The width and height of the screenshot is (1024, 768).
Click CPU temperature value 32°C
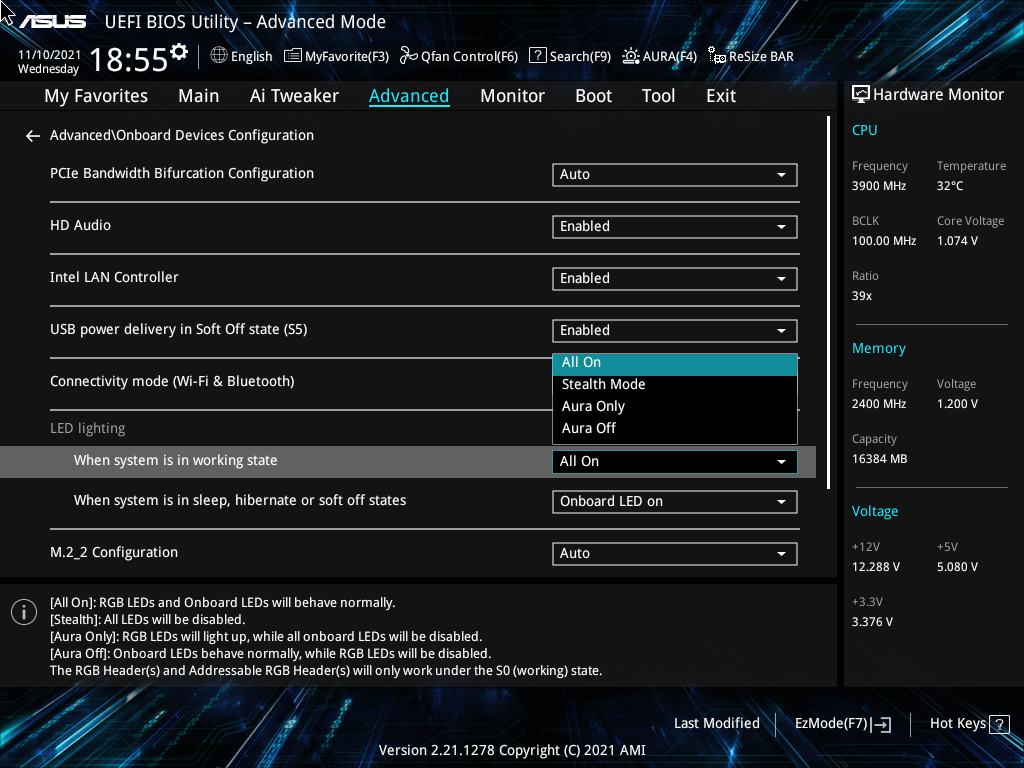950,186
